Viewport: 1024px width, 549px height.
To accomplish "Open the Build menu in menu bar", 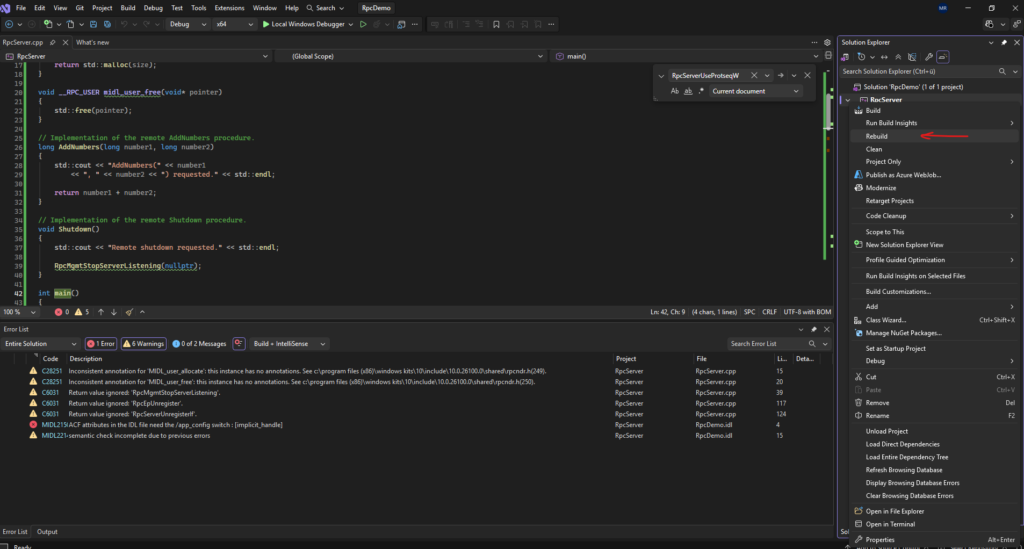I will (128, 8).
